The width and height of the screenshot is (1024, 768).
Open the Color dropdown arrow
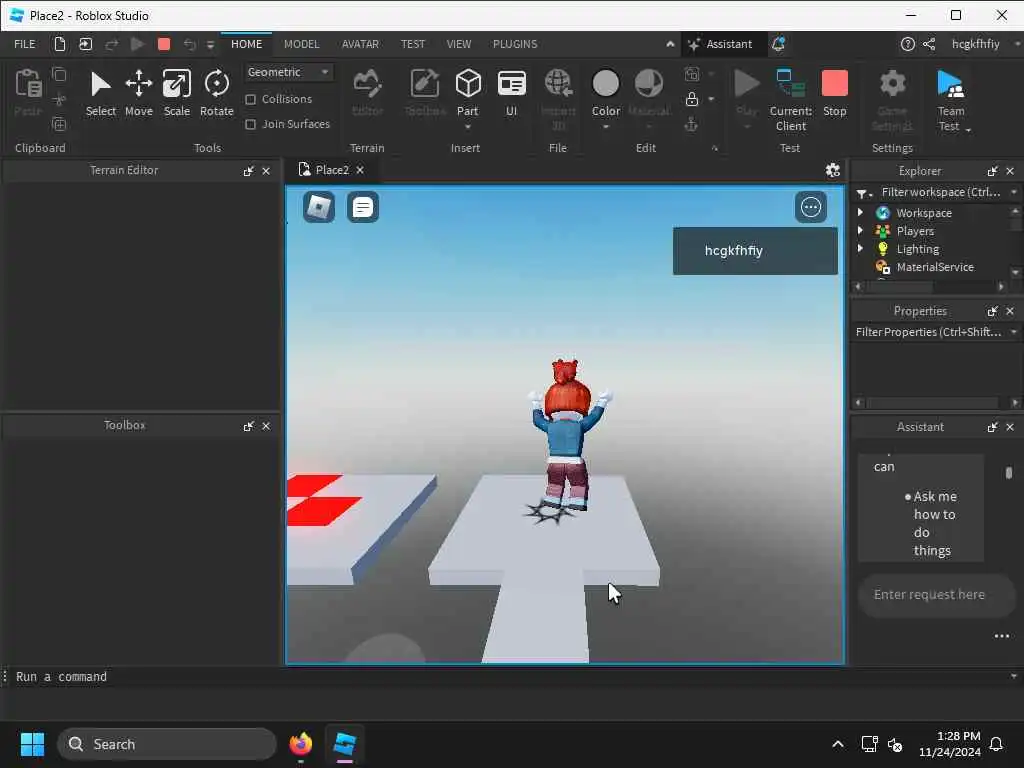point(605,127)
